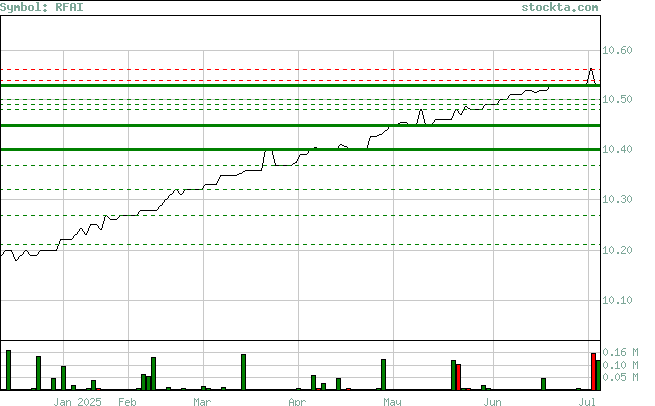Viewport: 655px width, 406px height.
Task: Select the 10.50 price axis label
Action: pos(617,99)
